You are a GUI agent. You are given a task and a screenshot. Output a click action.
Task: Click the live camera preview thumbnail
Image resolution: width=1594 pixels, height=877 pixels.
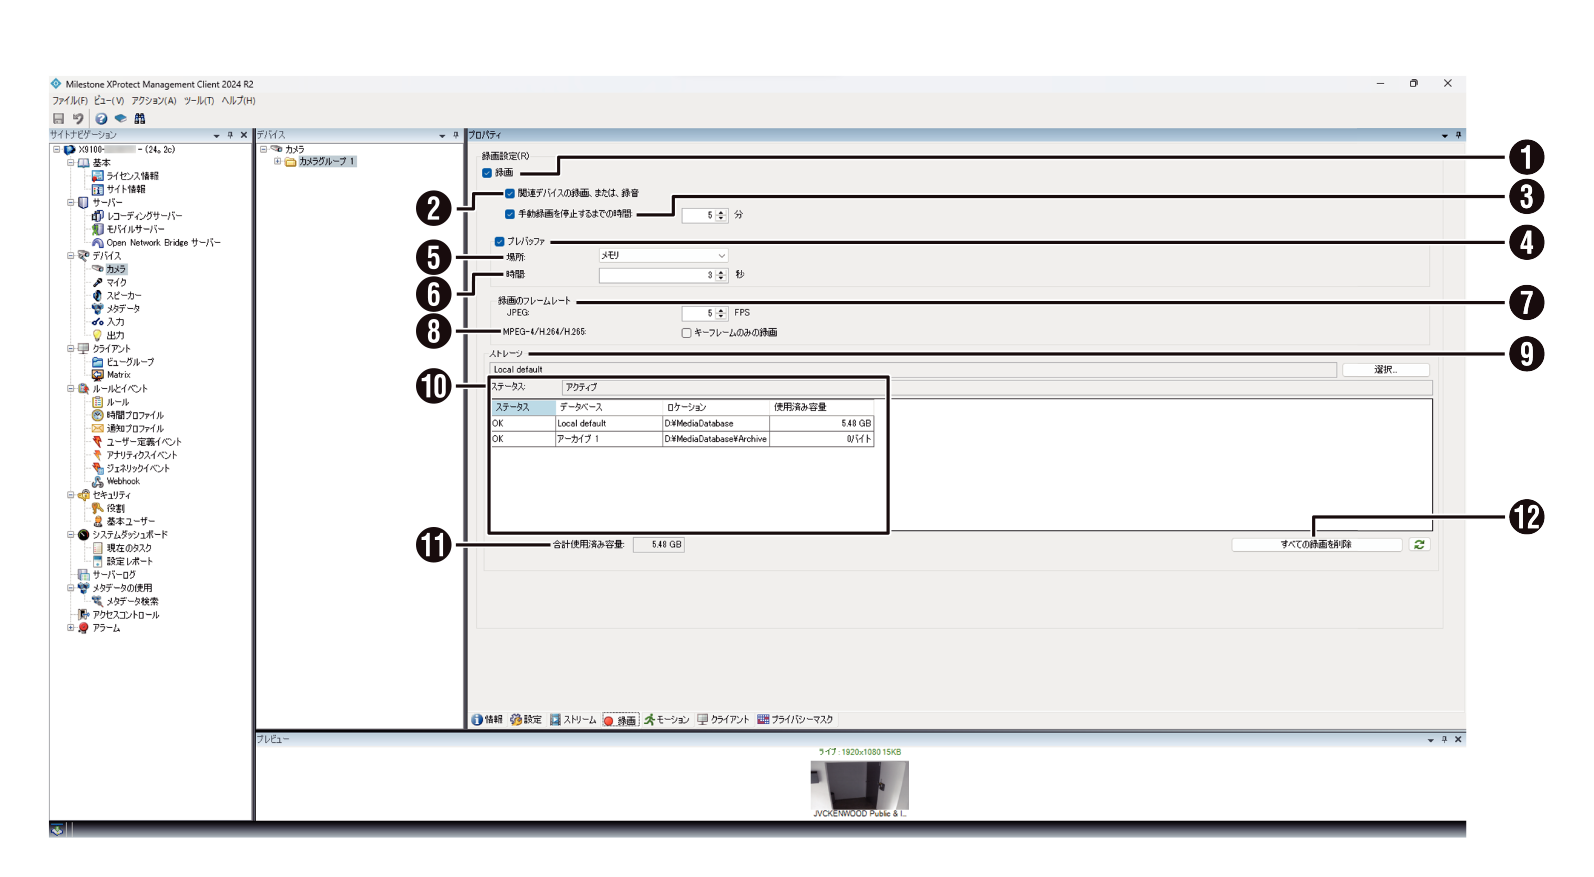click(859, 785)
